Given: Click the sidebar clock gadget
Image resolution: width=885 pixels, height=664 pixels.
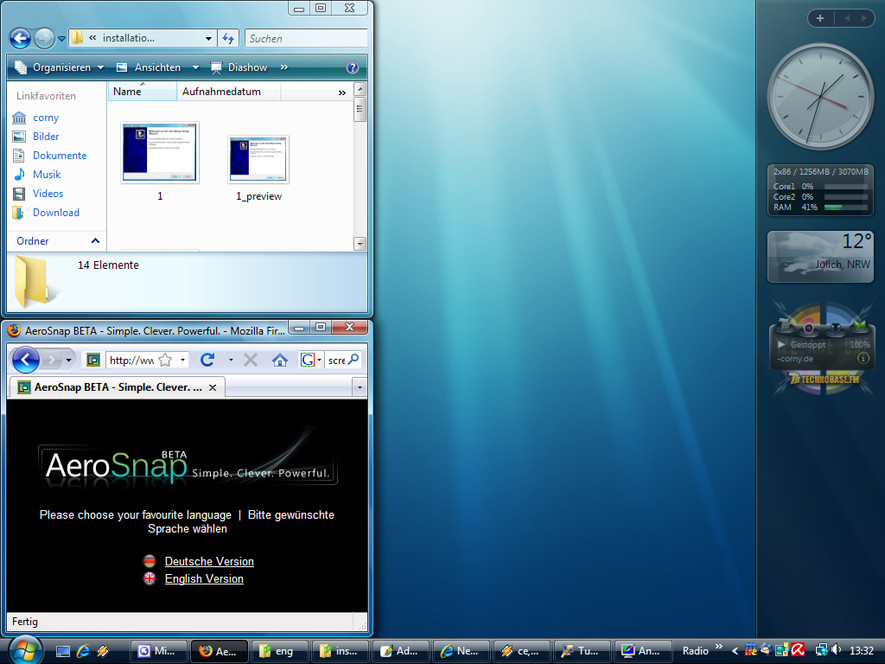Looking at the screenshot, I should pyautogui.click(x=820, y=96).
